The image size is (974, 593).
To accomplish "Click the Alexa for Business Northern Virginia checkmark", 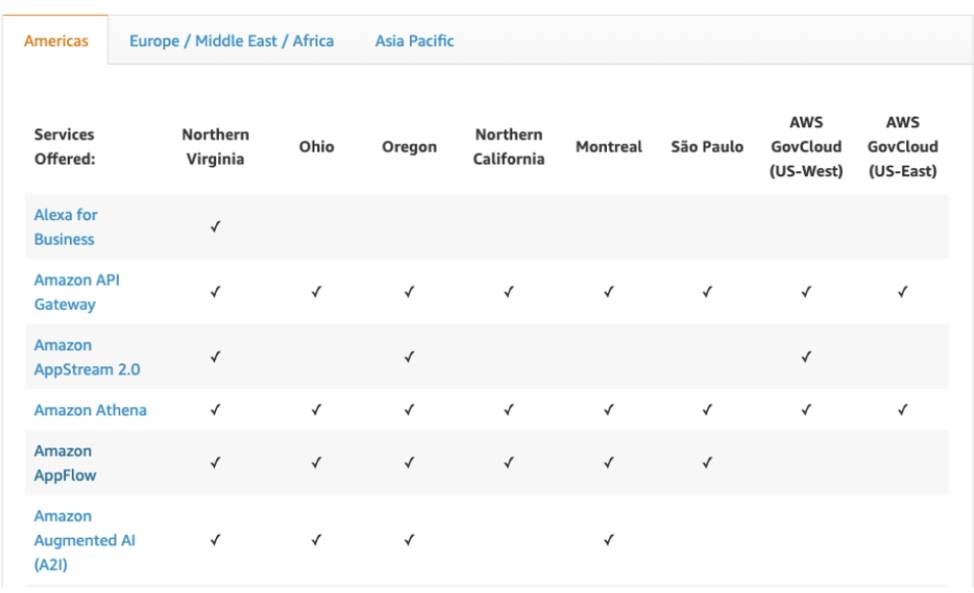I will click(215, 227).
